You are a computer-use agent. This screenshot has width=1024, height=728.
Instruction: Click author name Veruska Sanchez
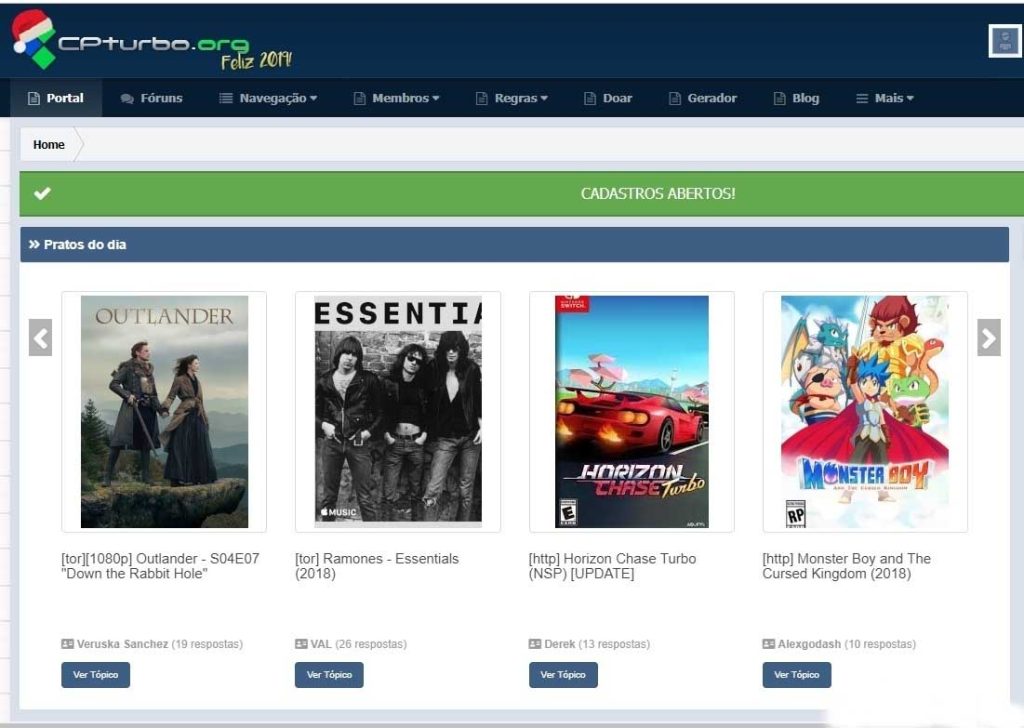tap(122, 644)
